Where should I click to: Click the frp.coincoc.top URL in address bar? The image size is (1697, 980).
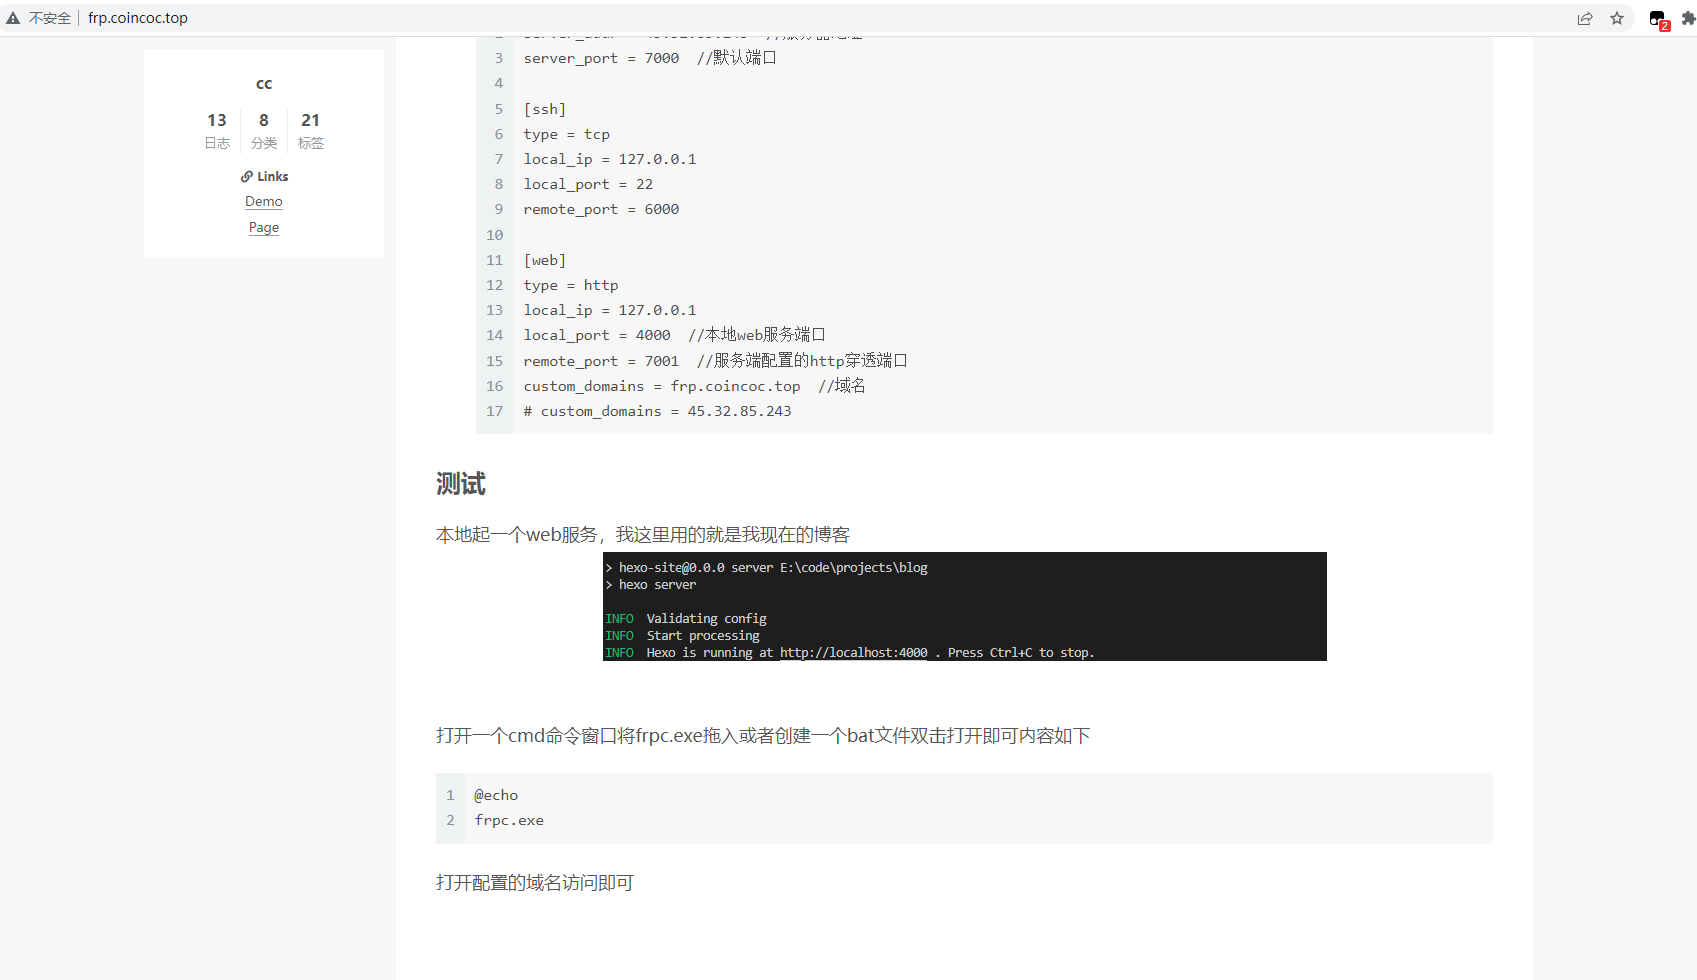click(x=138, y=18)
